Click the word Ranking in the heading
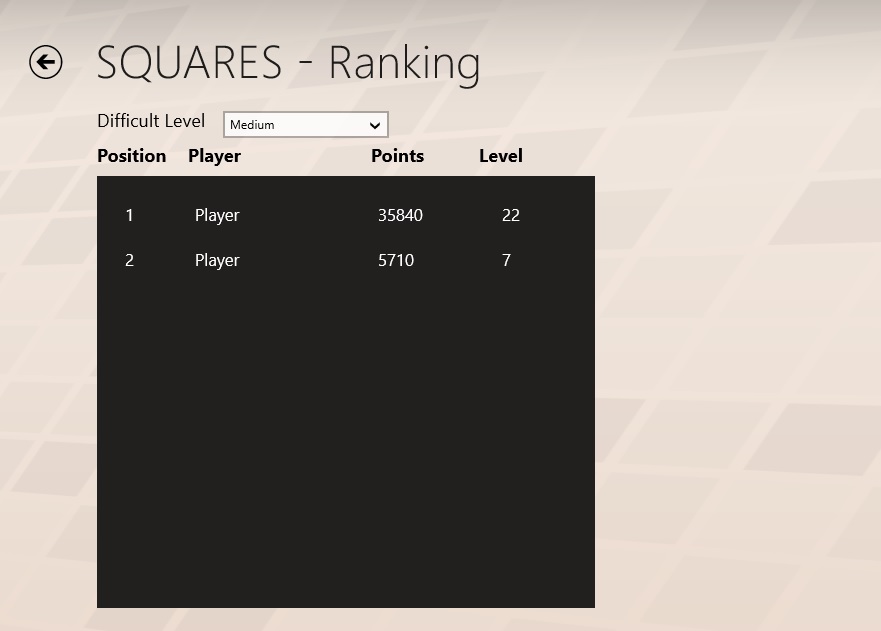The width and height of the screenshot is (881, 631). tap(404, 63)
